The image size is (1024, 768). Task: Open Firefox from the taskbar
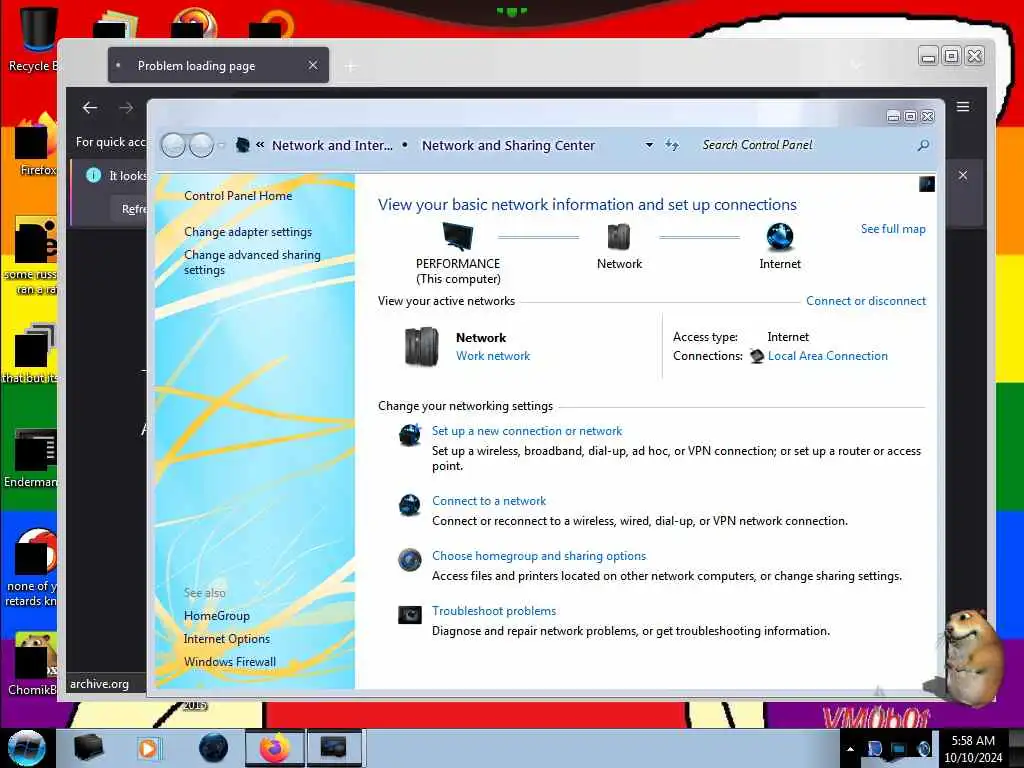point(275,748)
